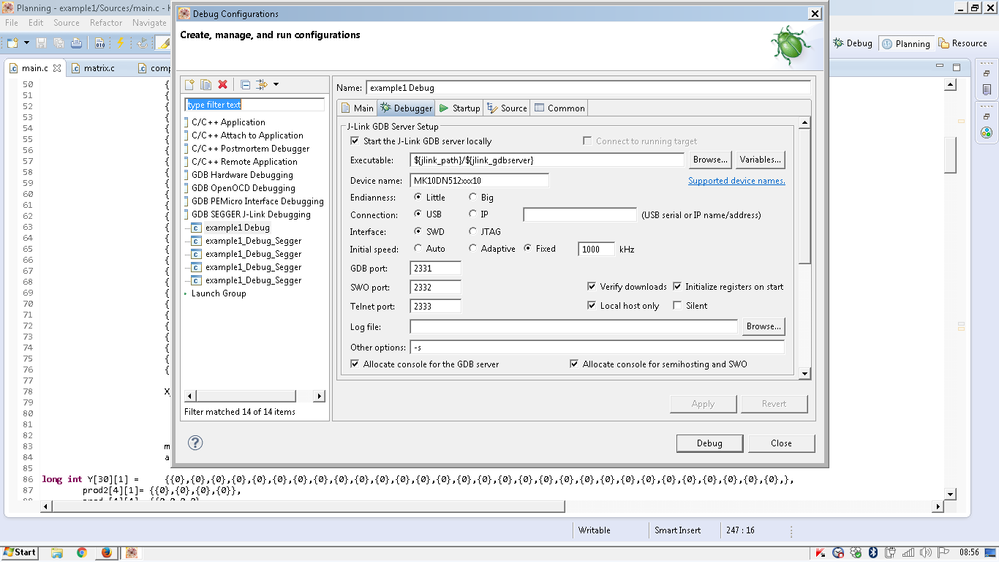This screenshot has width=999, height=562.
Task: Open the dialog help question-mark icon
Action: pyautogui.click(x=196, y=443)
